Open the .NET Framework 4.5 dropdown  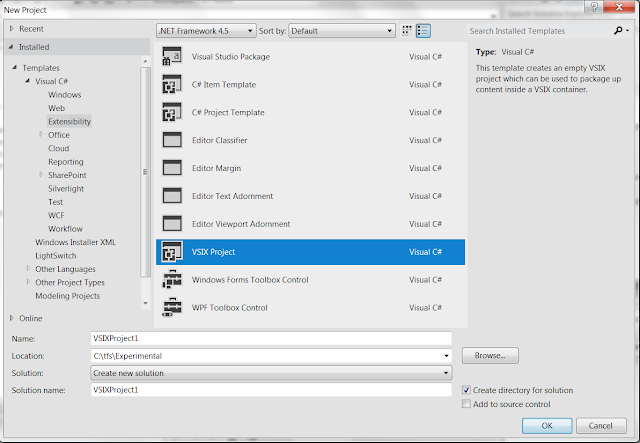coord(206,31)
